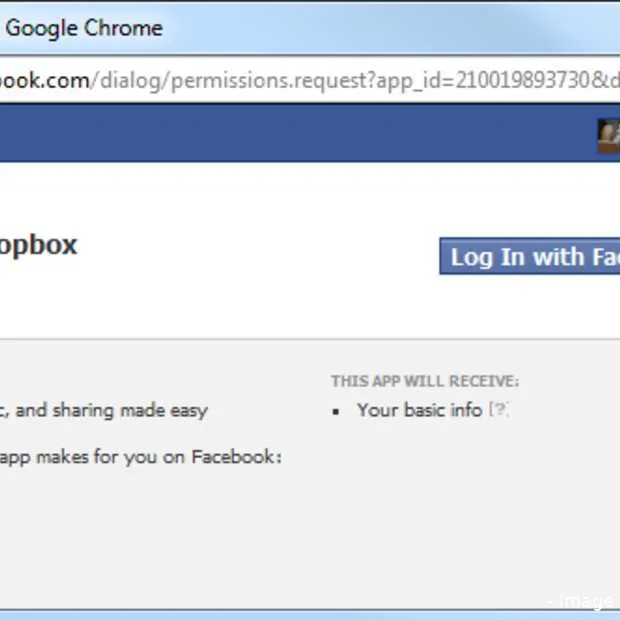Click the 'Google Chrome' window title text
This screenshot has height=620, width=620.
pyautogui.click(x=84, y=28)
